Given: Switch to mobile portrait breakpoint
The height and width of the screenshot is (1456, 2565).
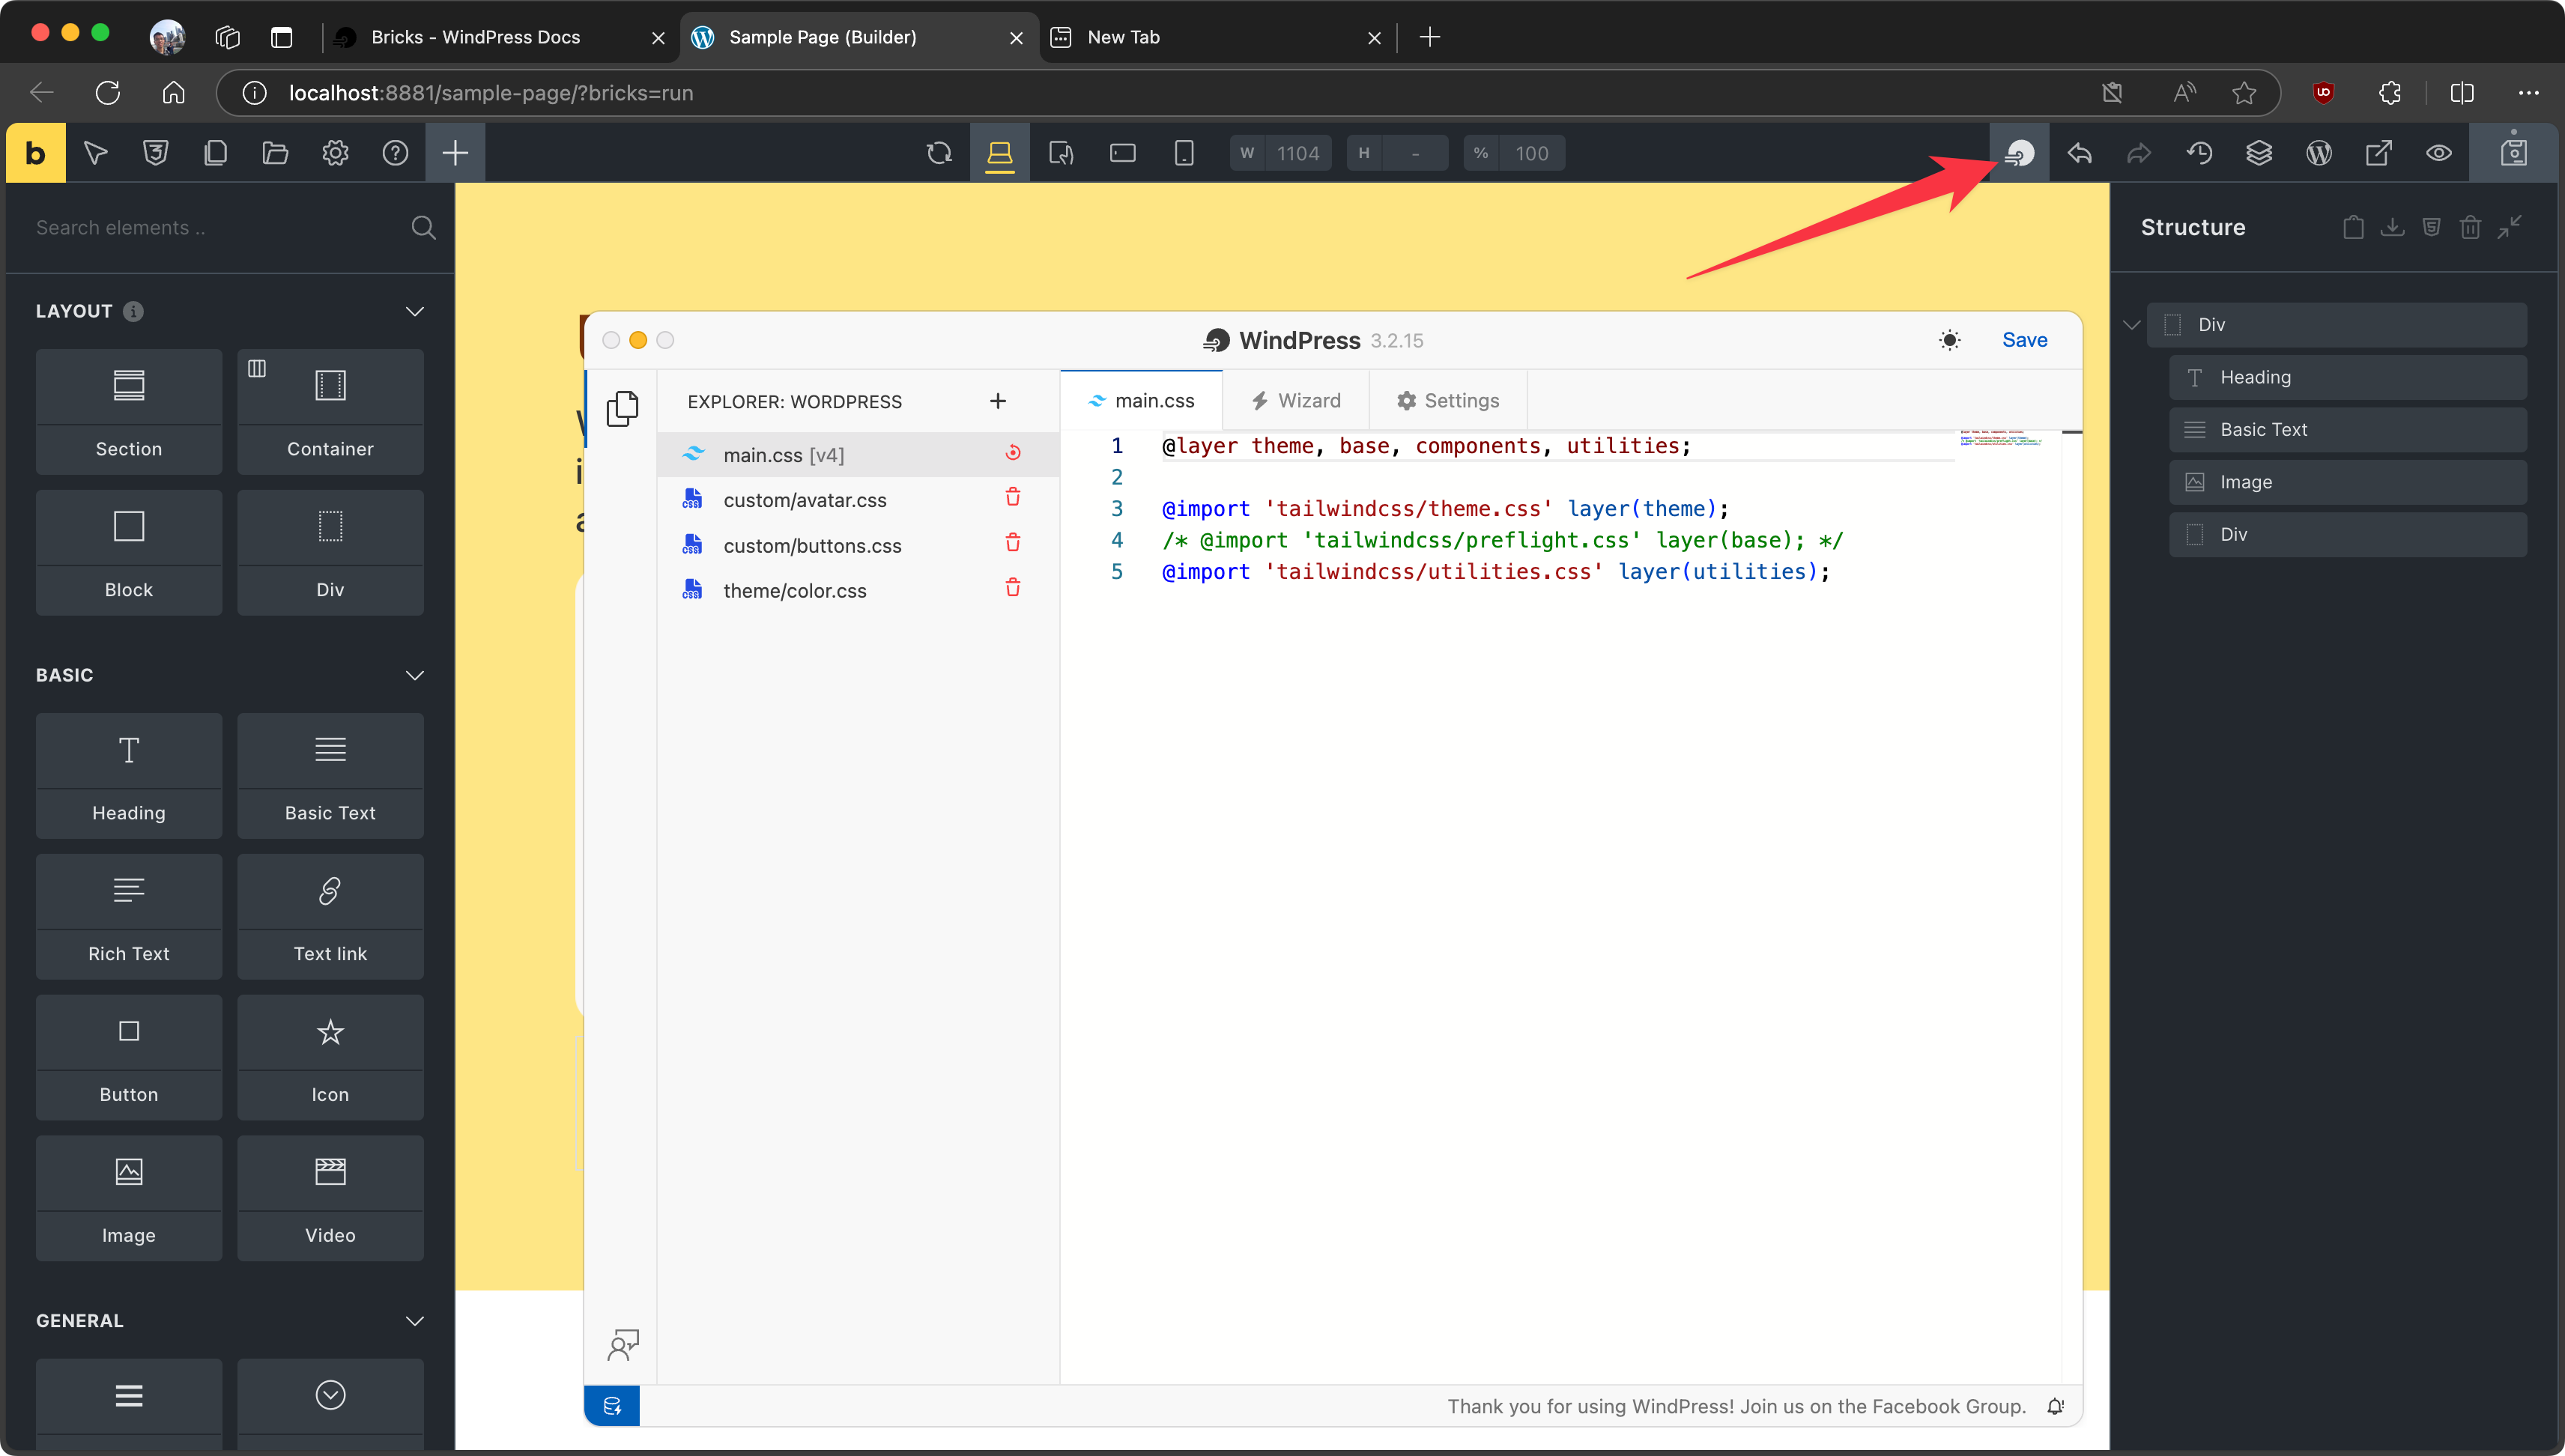Looking at the screenshot, I should click(x=1183, y=153).
